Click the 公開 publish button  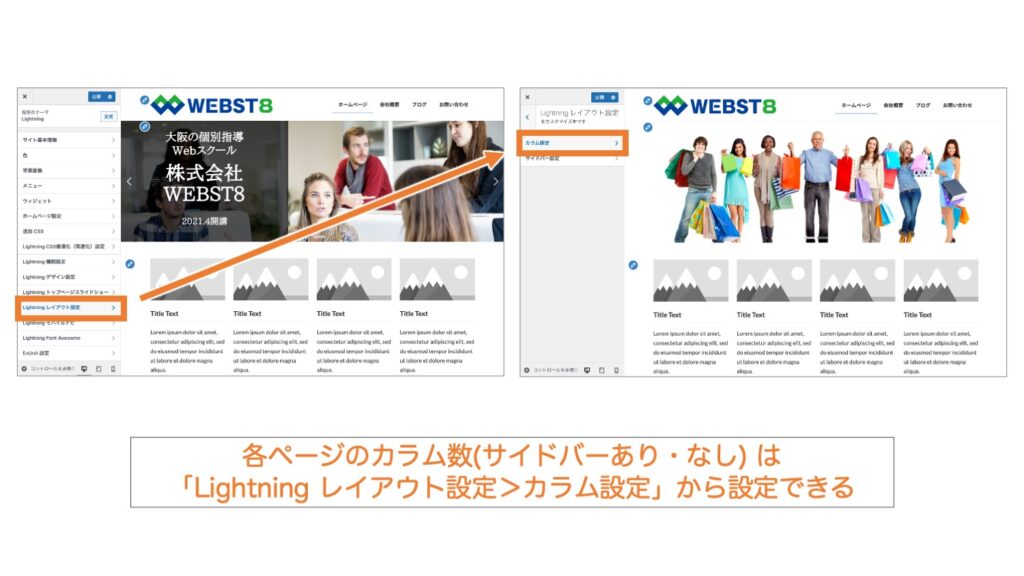click(x=96, y=97)
